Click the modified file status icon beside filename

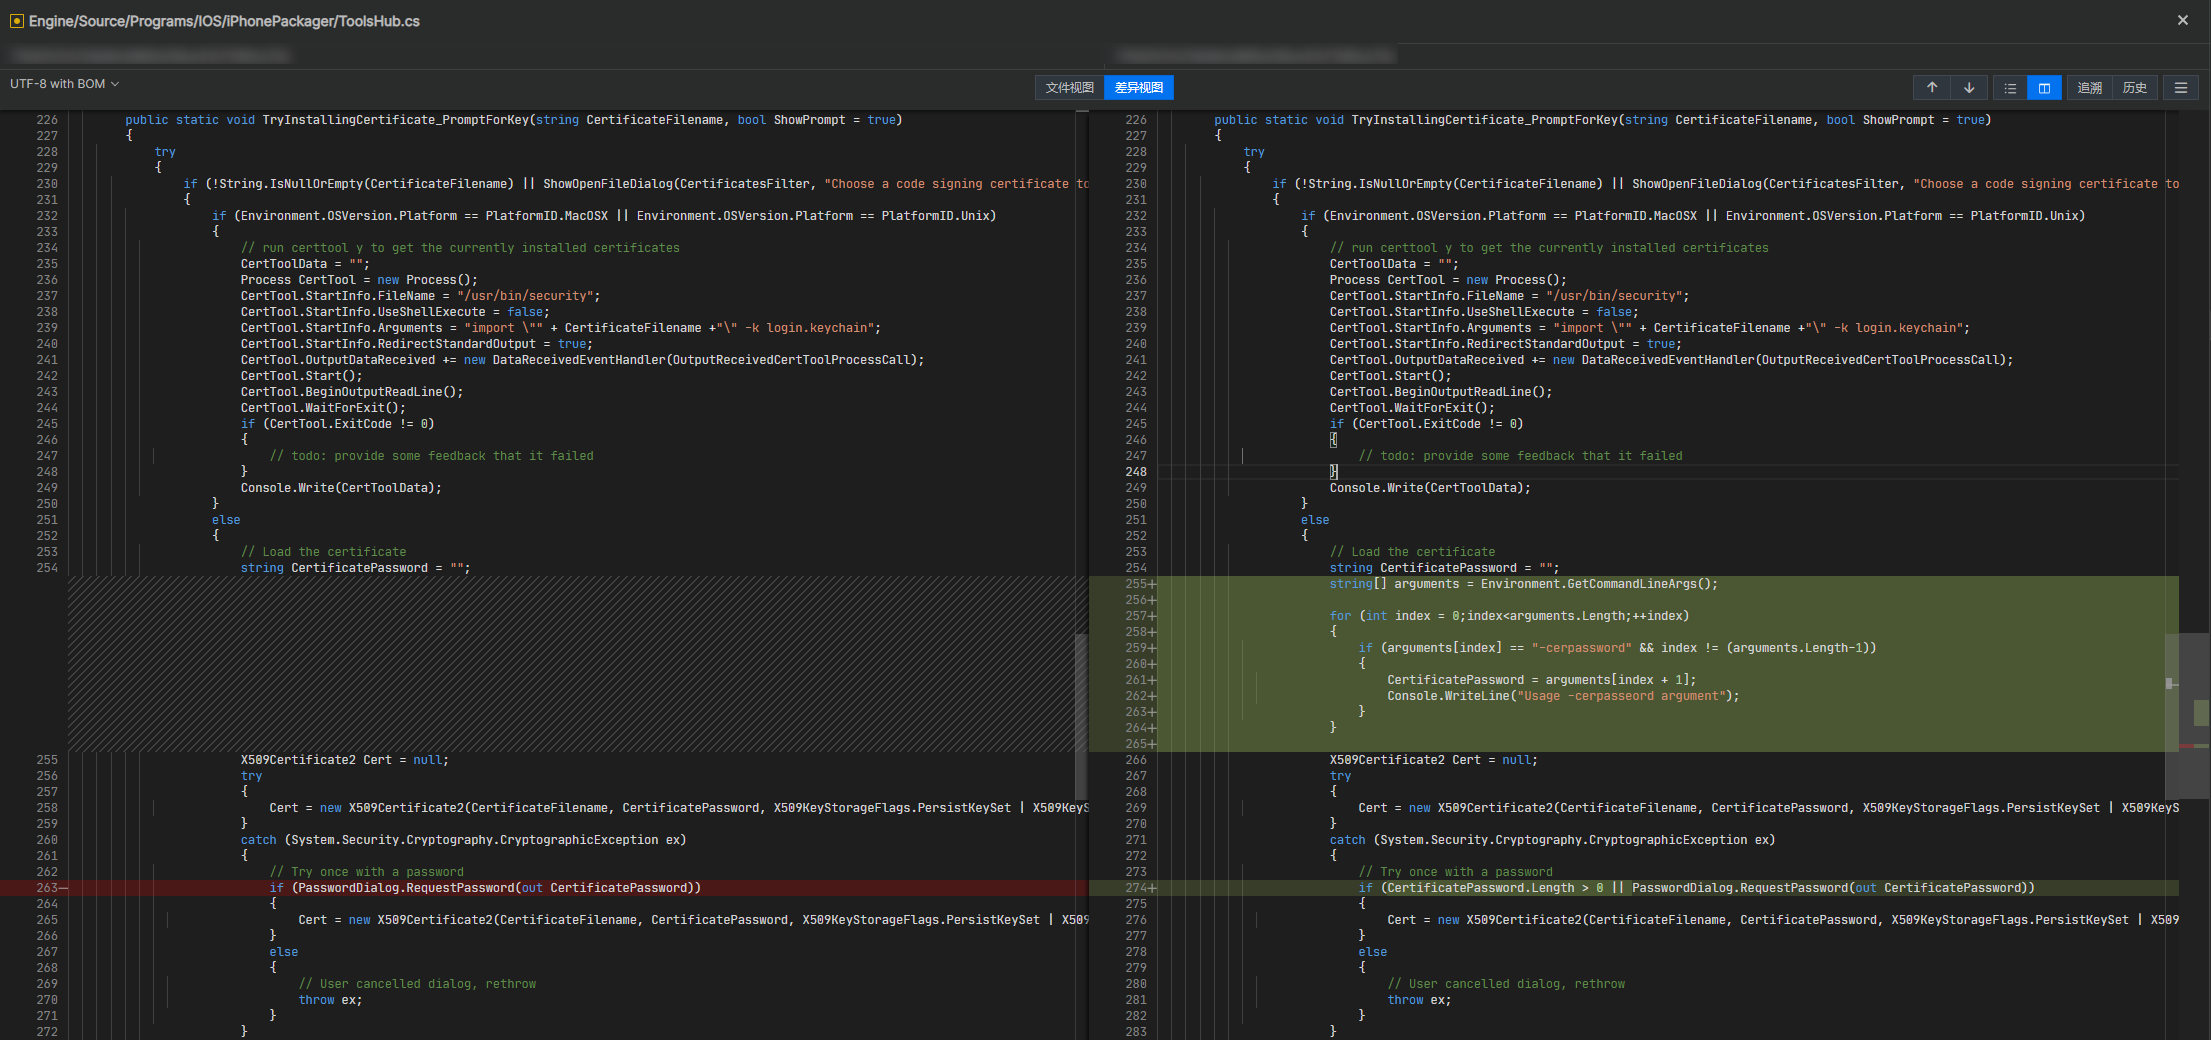pos(16,21)
